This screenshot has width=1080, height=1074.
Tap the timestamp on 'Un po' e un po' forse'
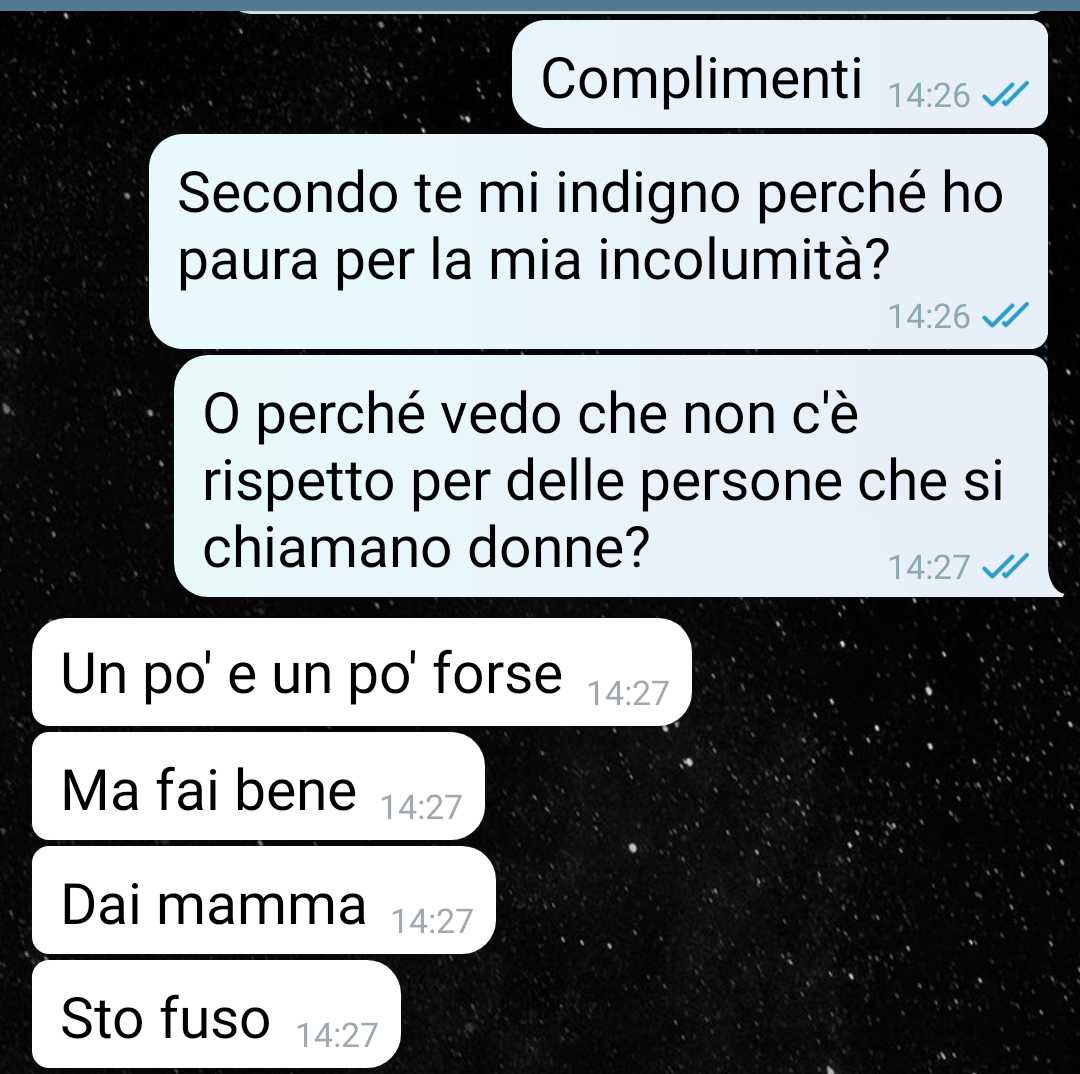click(x=627, y=694)
